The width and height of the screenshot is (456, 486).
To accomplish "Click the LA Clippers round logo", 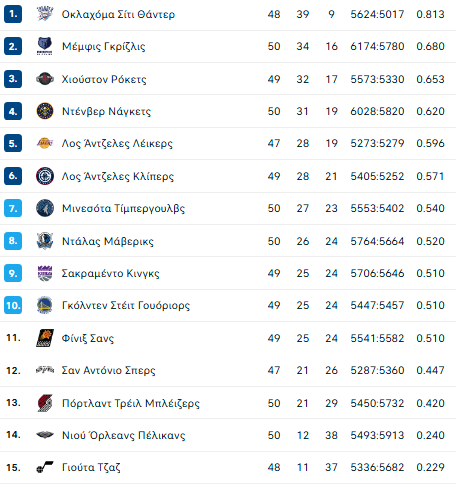I will click(45, 176).
